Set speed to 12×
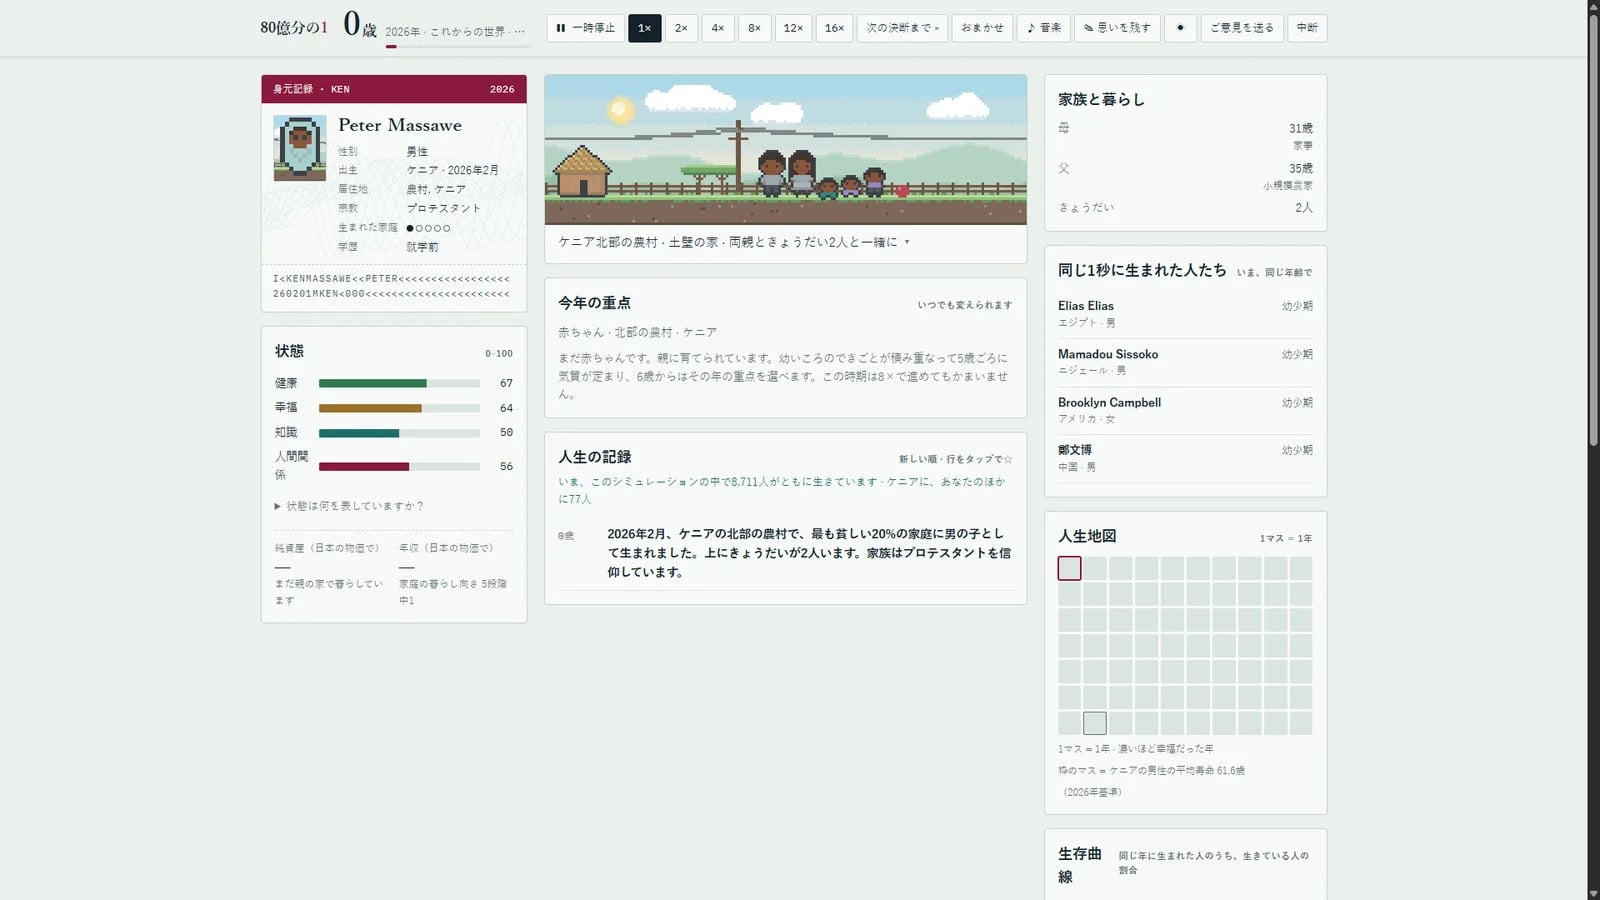 click(793, 28)
